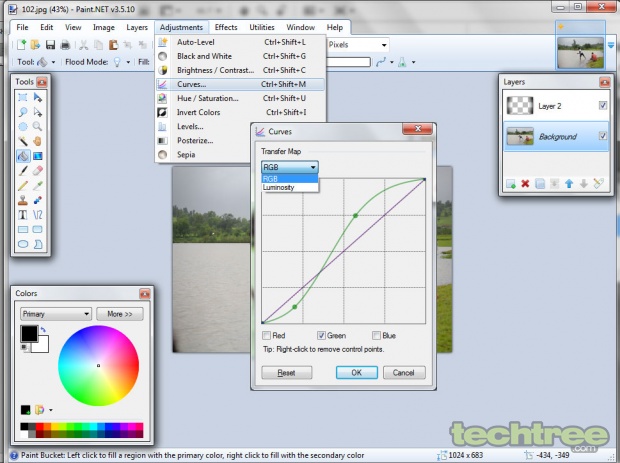620x463 pixels.
Task: Select the Lasso Select tool
Action: click(23, 112)
